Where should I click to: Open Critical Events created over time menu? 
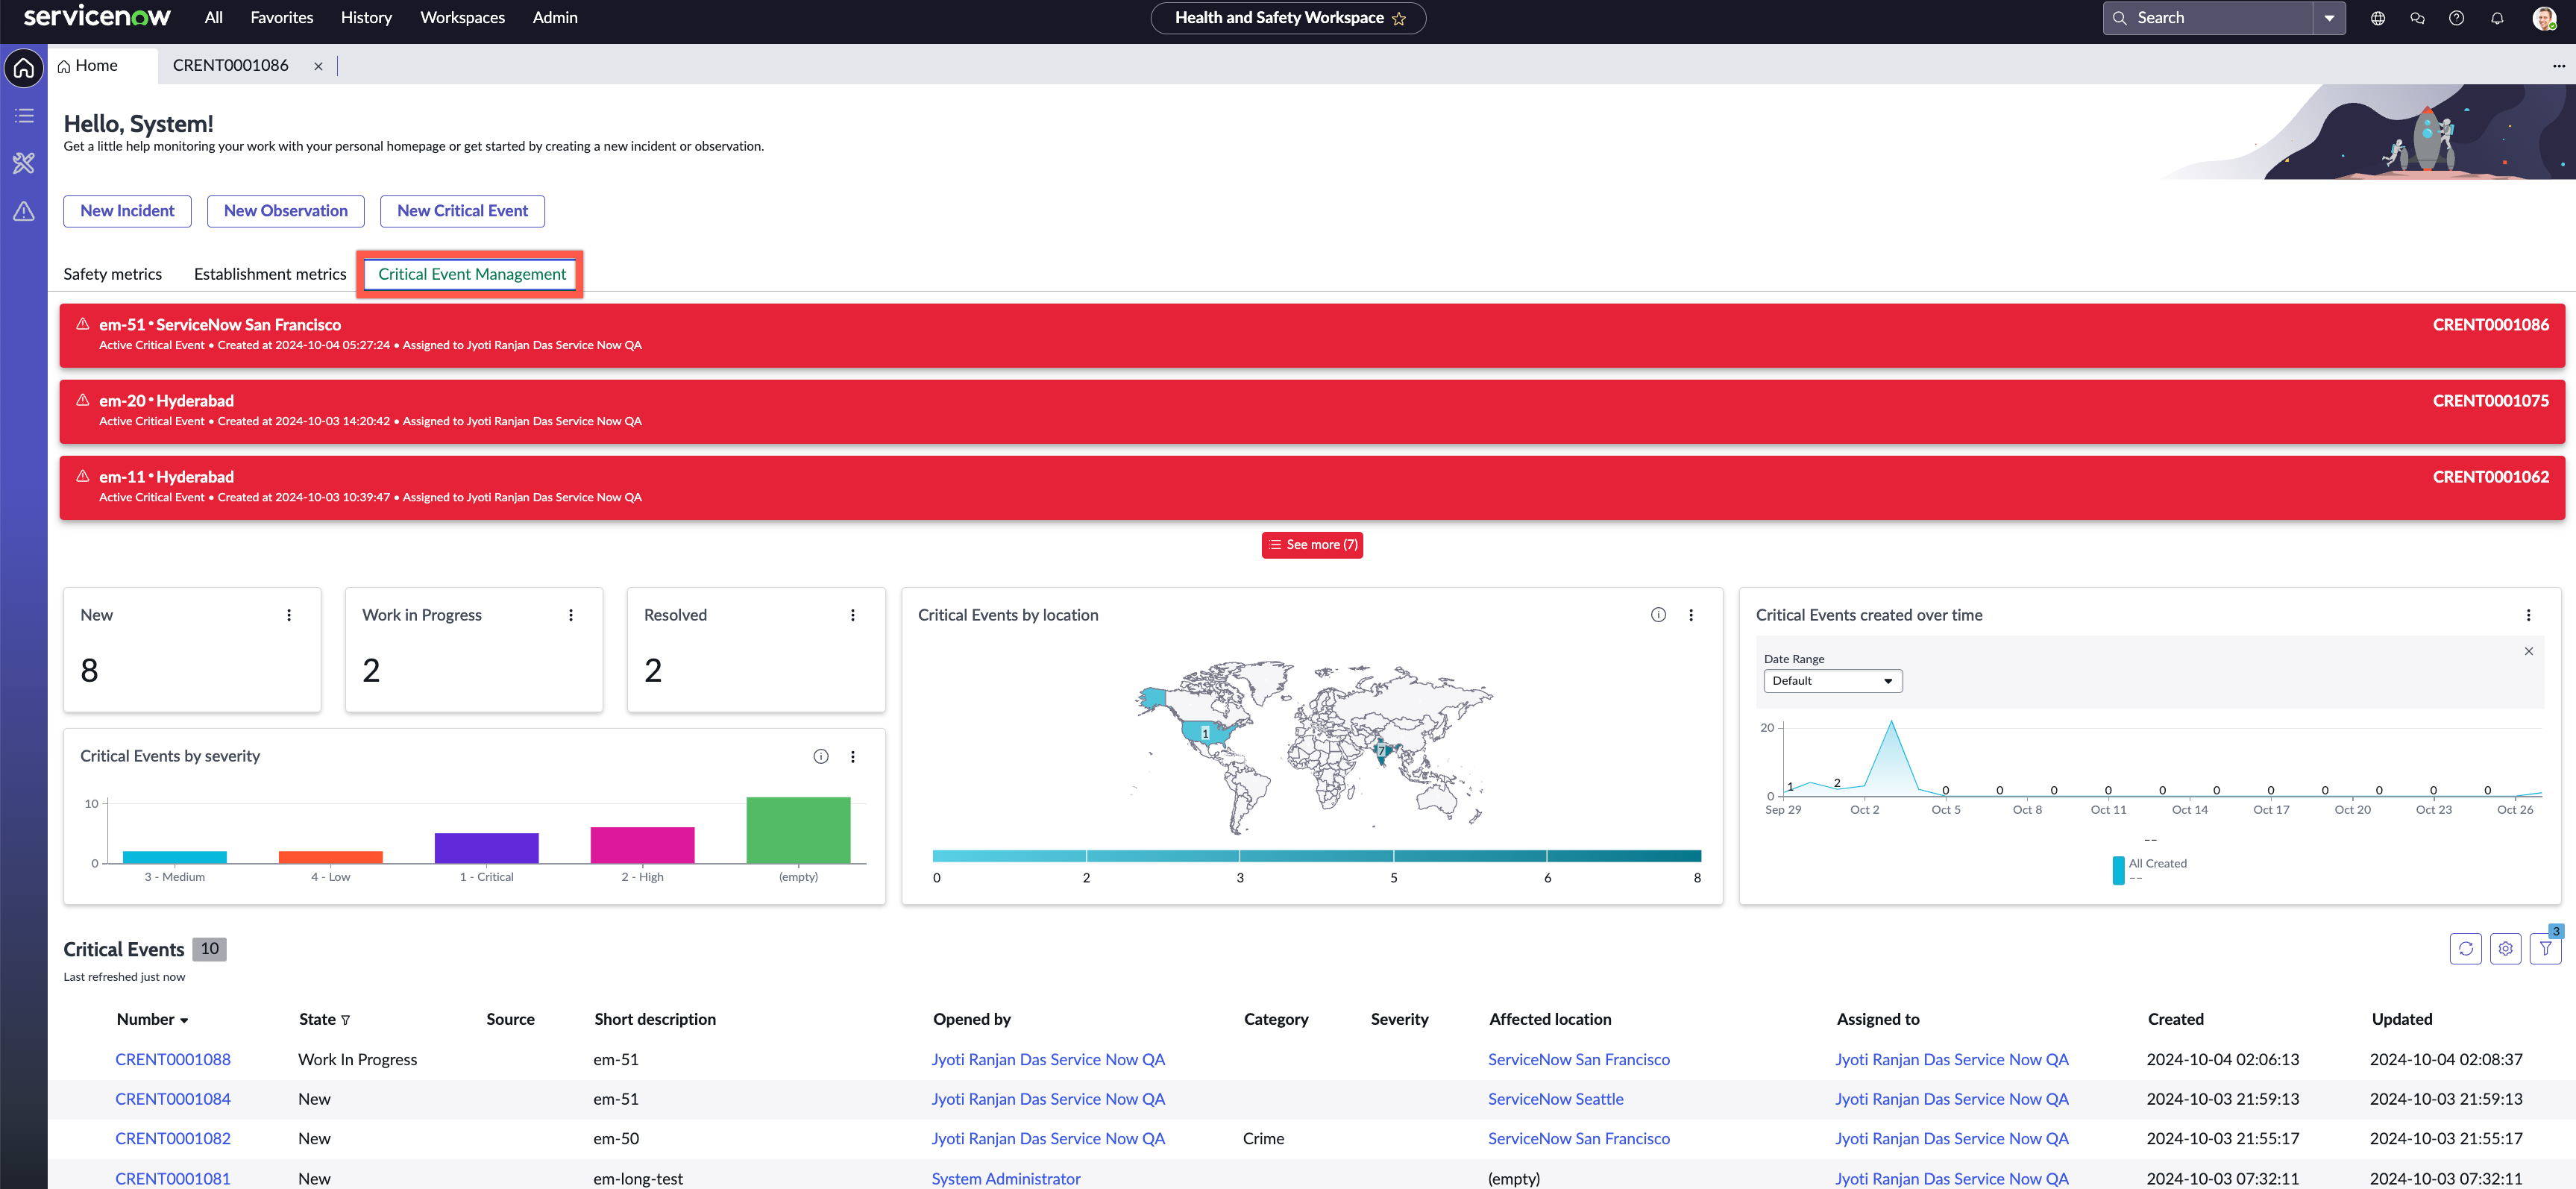pyautogui.click(x=2529, y=615)
